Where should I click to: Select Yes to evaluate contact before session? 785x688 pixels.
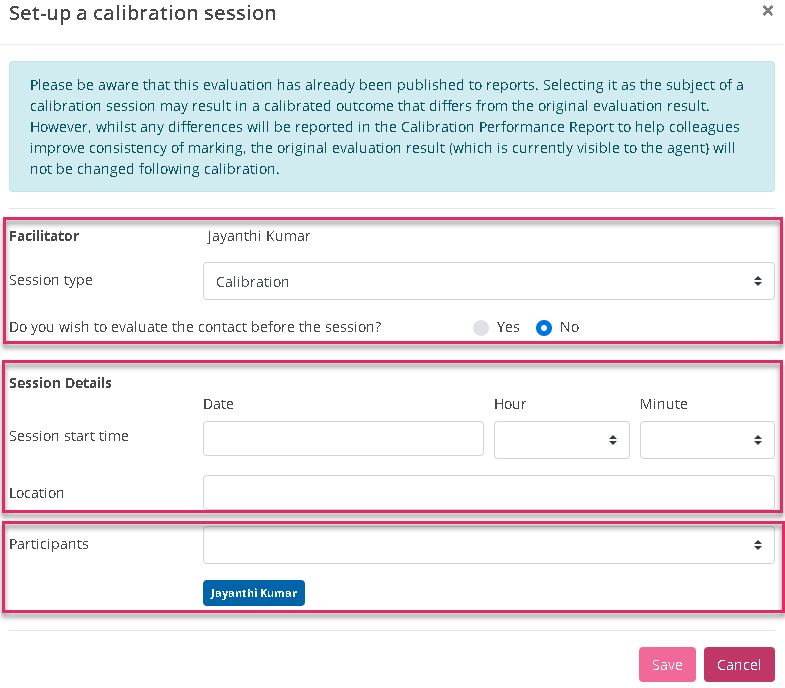[482, 328]
